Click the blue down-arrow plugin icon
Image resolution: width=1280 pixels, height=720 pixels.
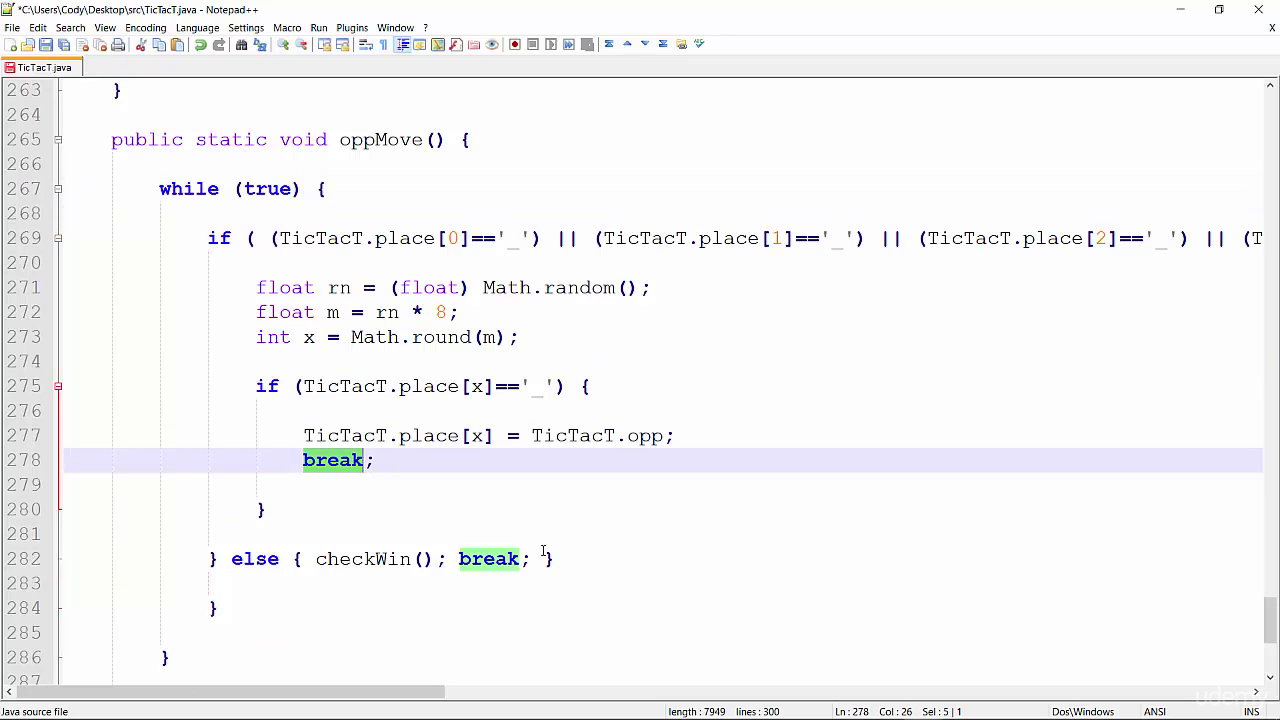pyautogui.click(x=645, y=44)
